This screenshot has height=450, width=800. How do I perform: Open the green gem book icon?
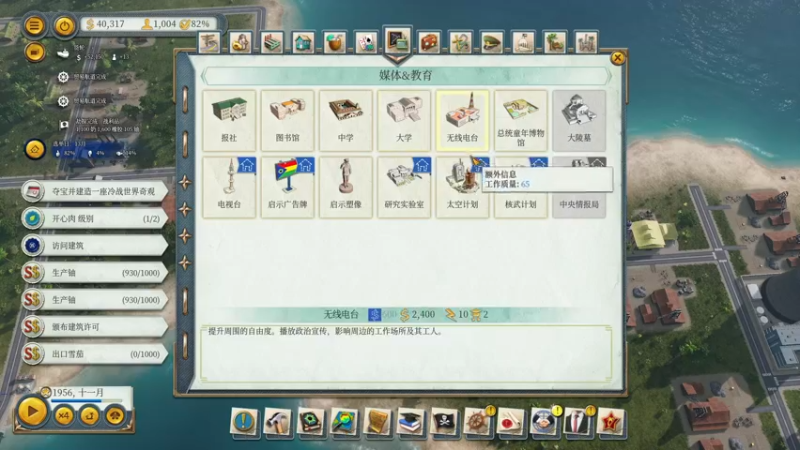click(311, 422)
